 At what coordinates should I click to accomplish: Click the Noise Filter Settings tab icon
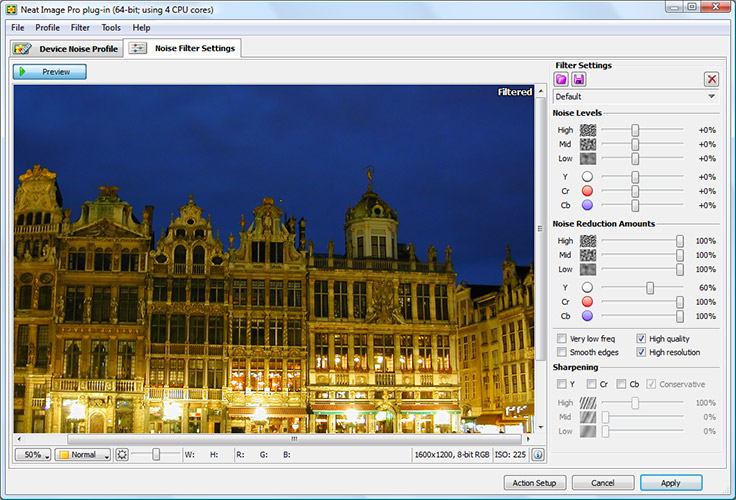coord(138,48)
